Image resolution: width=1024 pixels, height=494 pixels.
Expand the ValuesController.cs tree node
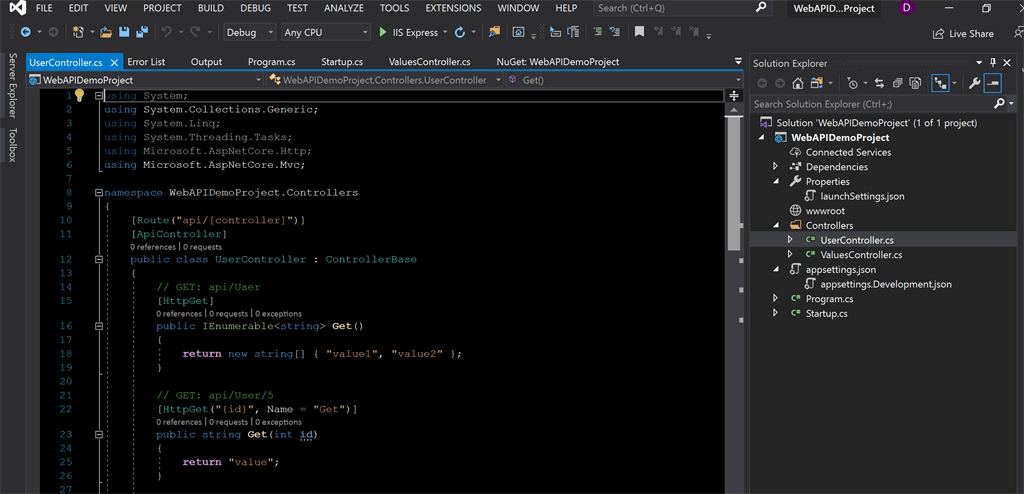point(790,255)
